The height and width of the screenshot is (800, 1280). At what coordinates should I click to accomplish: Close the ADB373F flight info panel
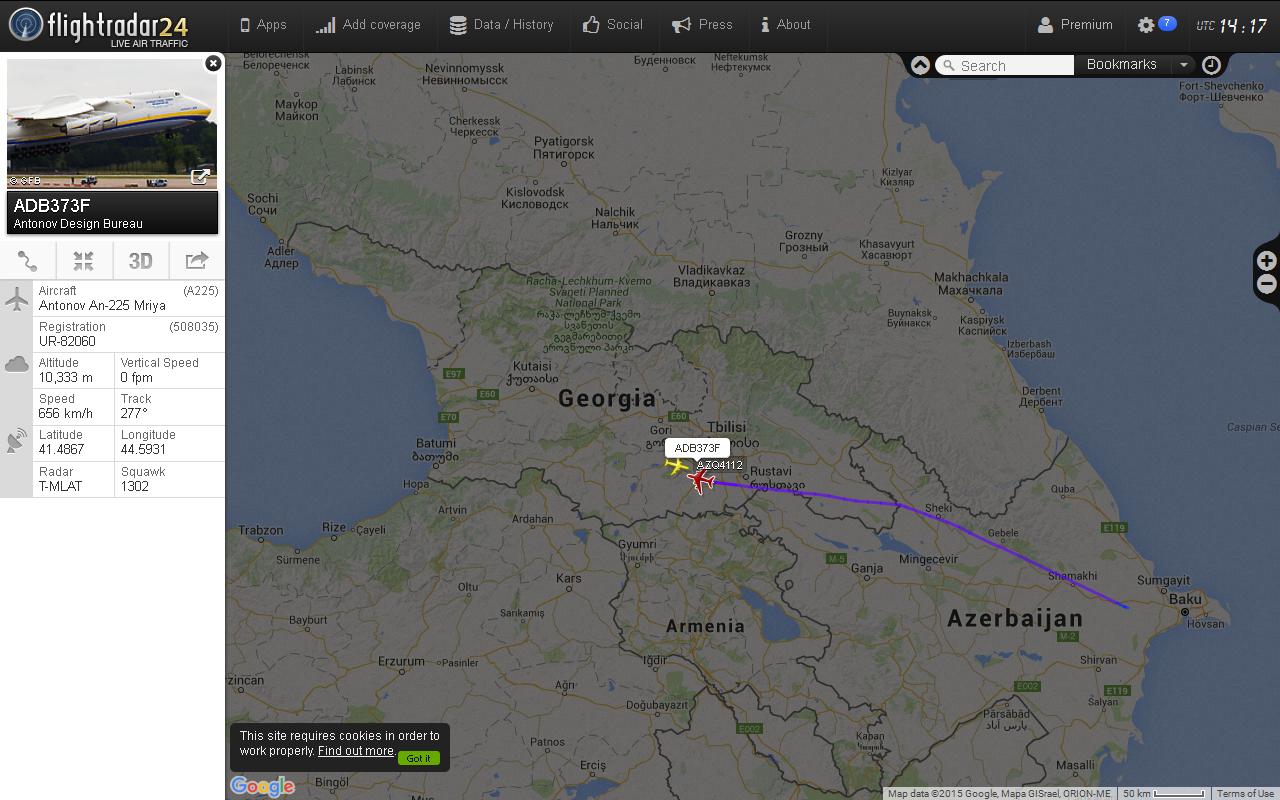tap(213, 63)
